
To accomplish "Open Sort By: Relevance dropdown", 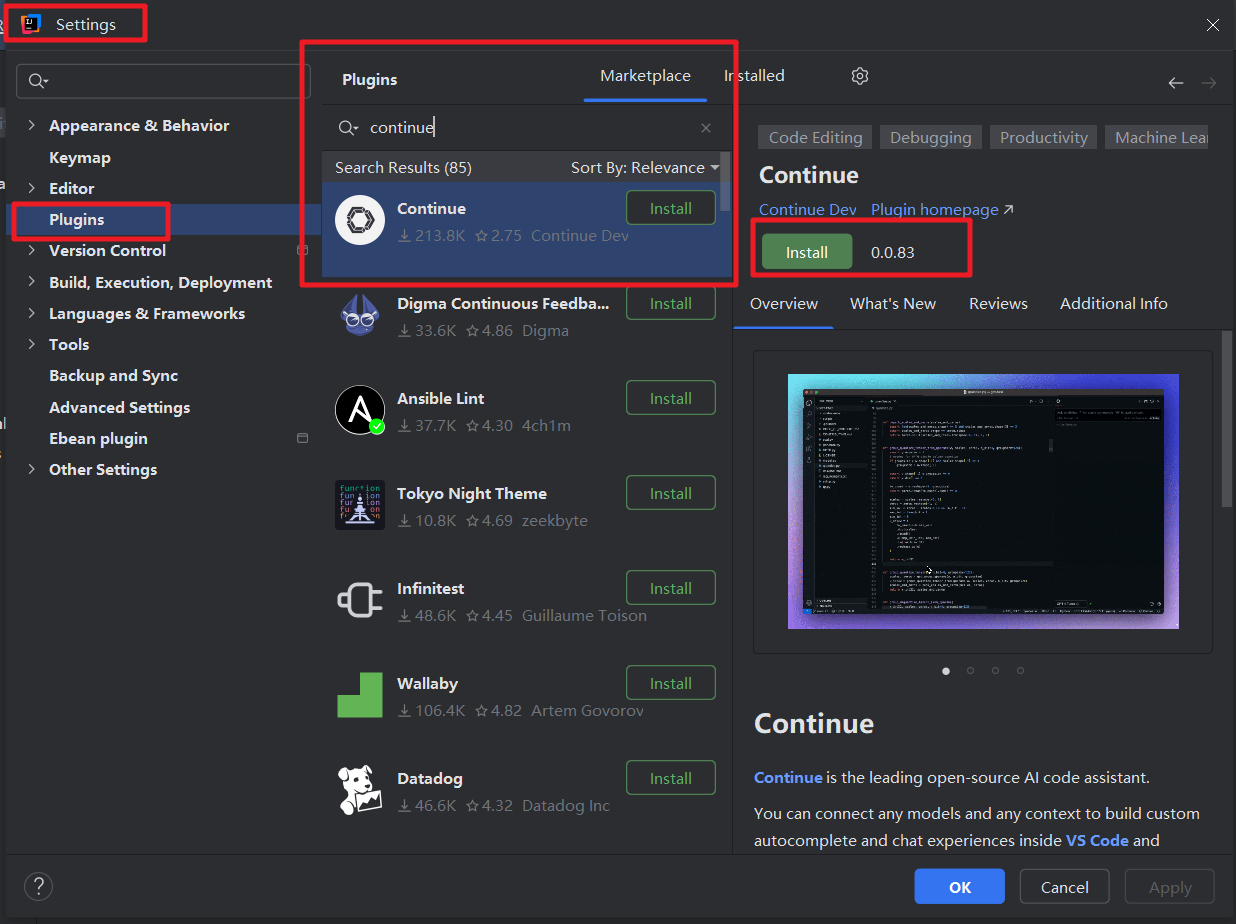I will [645, 167].
